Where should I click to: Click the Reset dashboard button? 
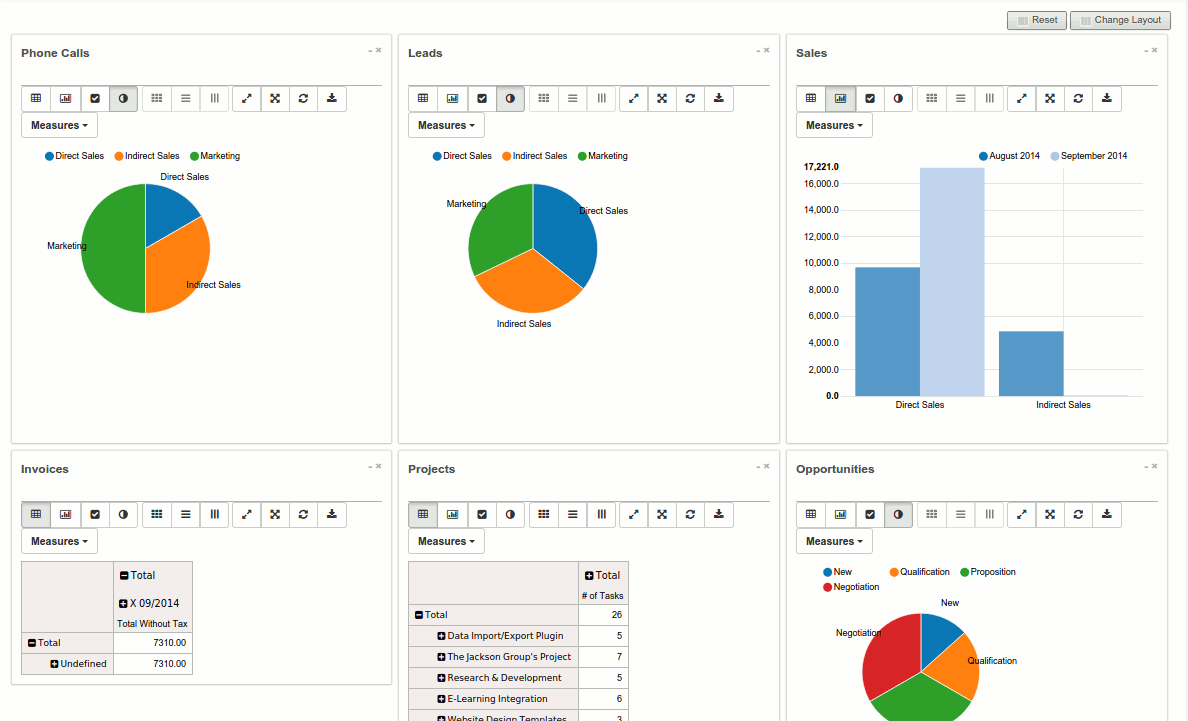pos(1037,20)
